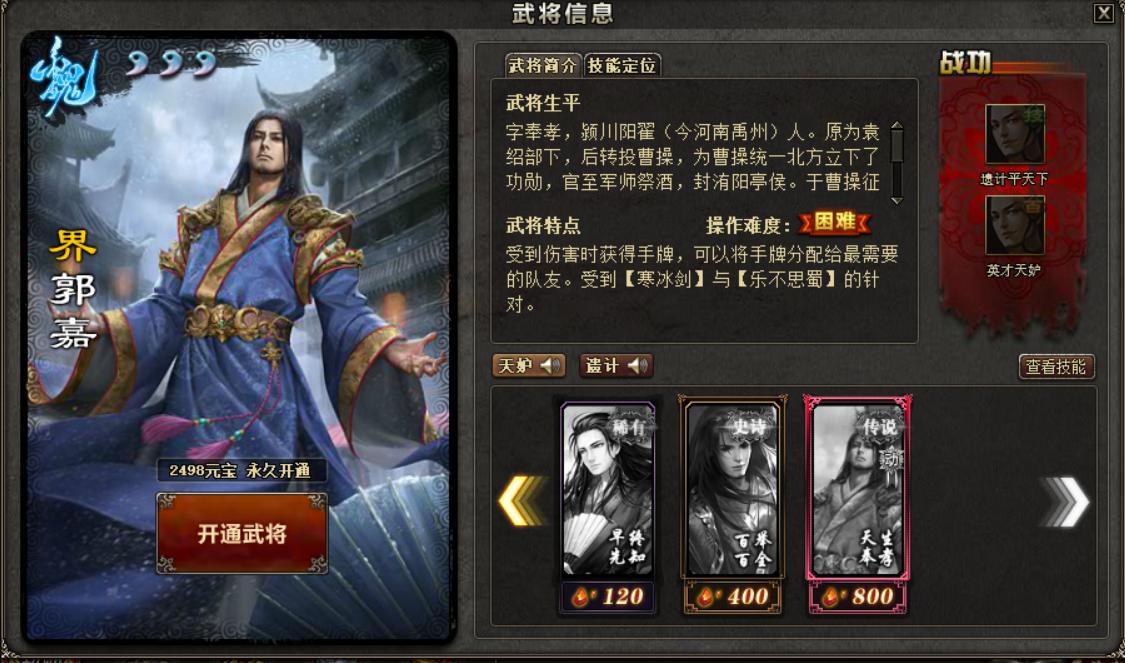The image size is (1125, 663).
Task: Click the scrollbar up arrow in 武将生平
Action: (x=897, y=128)
